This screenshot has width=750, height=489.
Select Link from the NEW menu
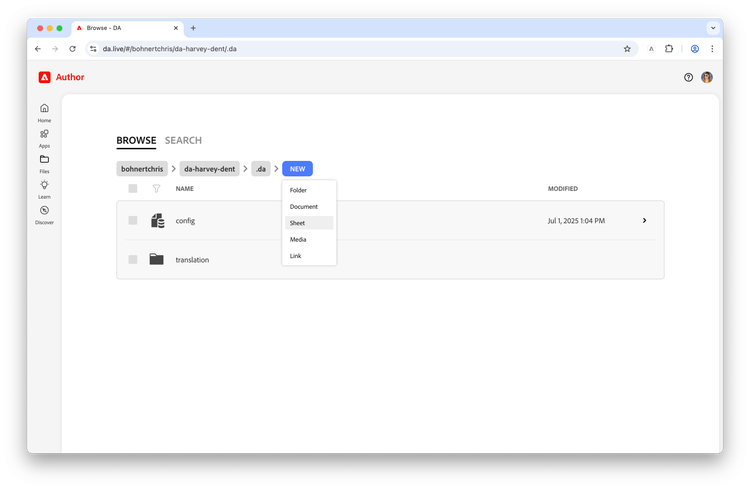[x=309, y=256]
